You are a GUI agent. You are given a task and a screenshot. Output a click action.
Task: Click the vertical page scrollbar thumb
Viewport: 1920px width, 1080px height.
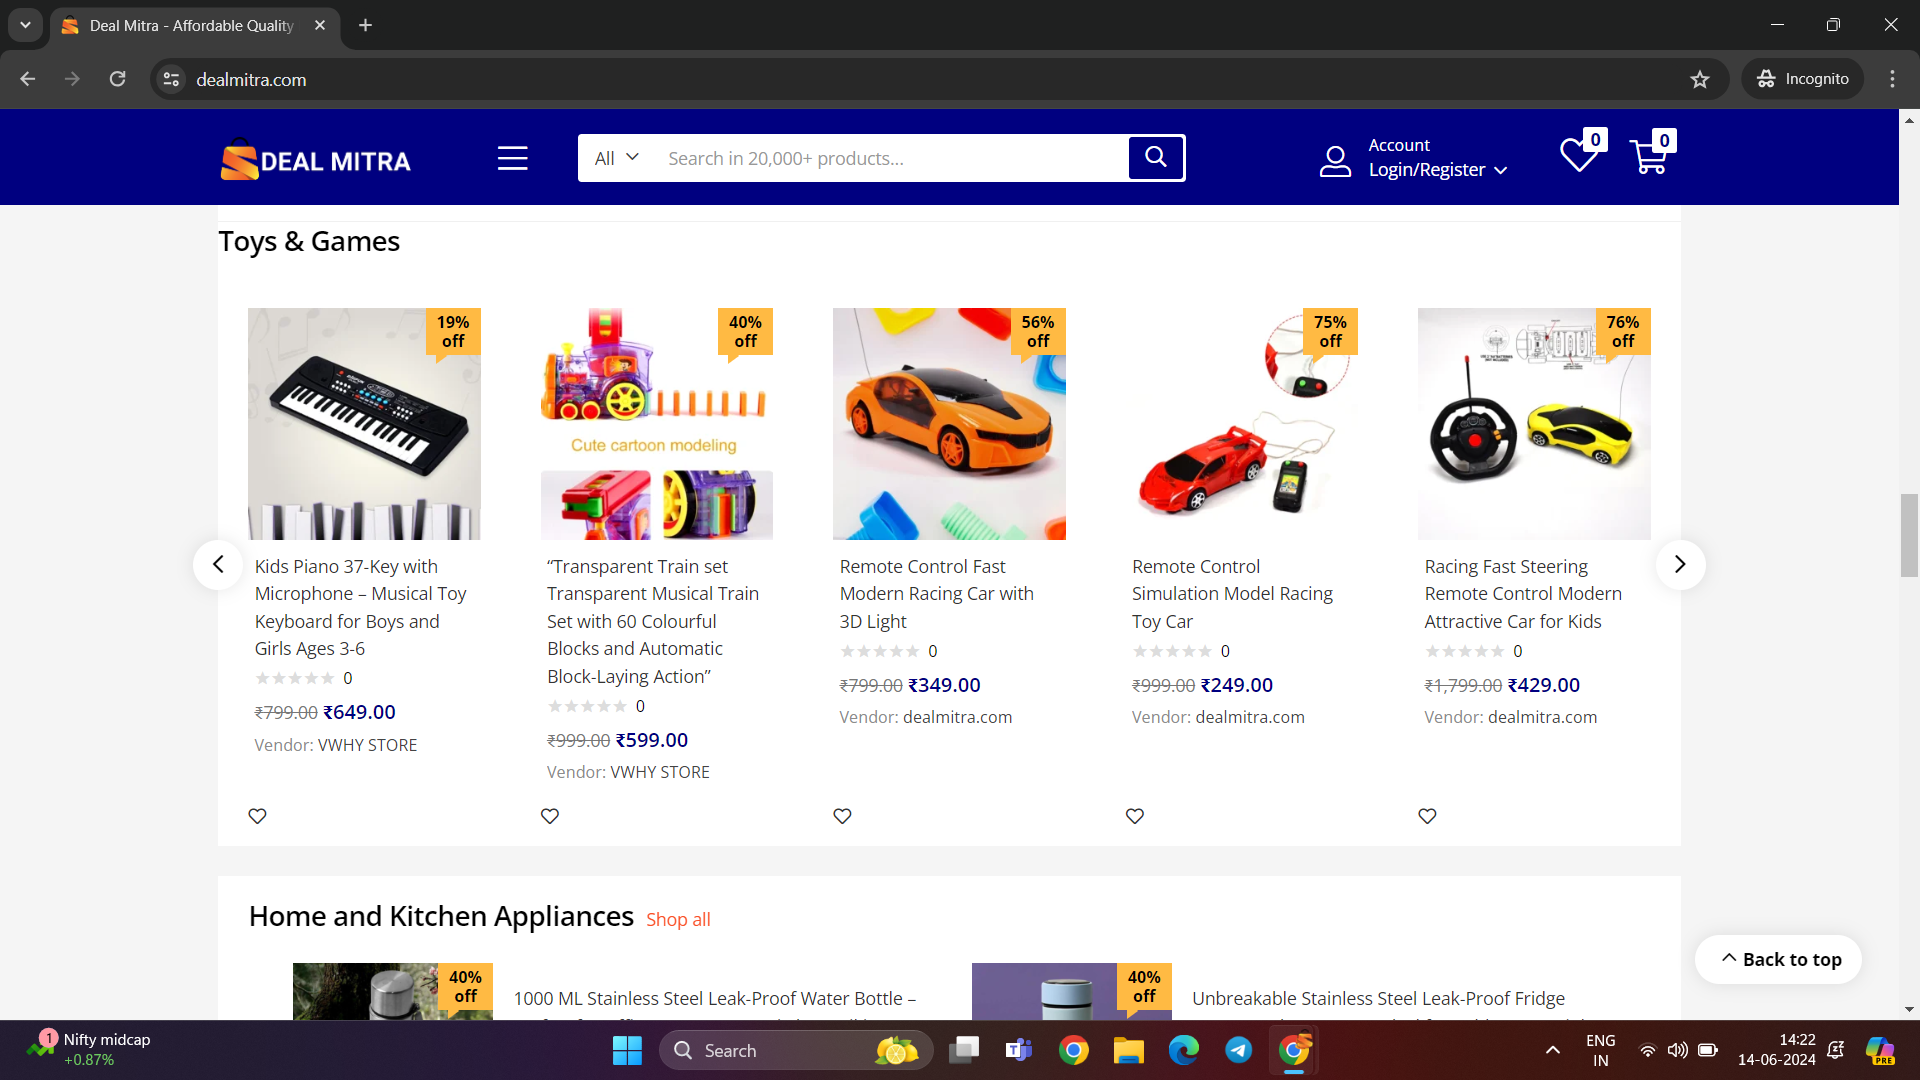[1909, 535]
